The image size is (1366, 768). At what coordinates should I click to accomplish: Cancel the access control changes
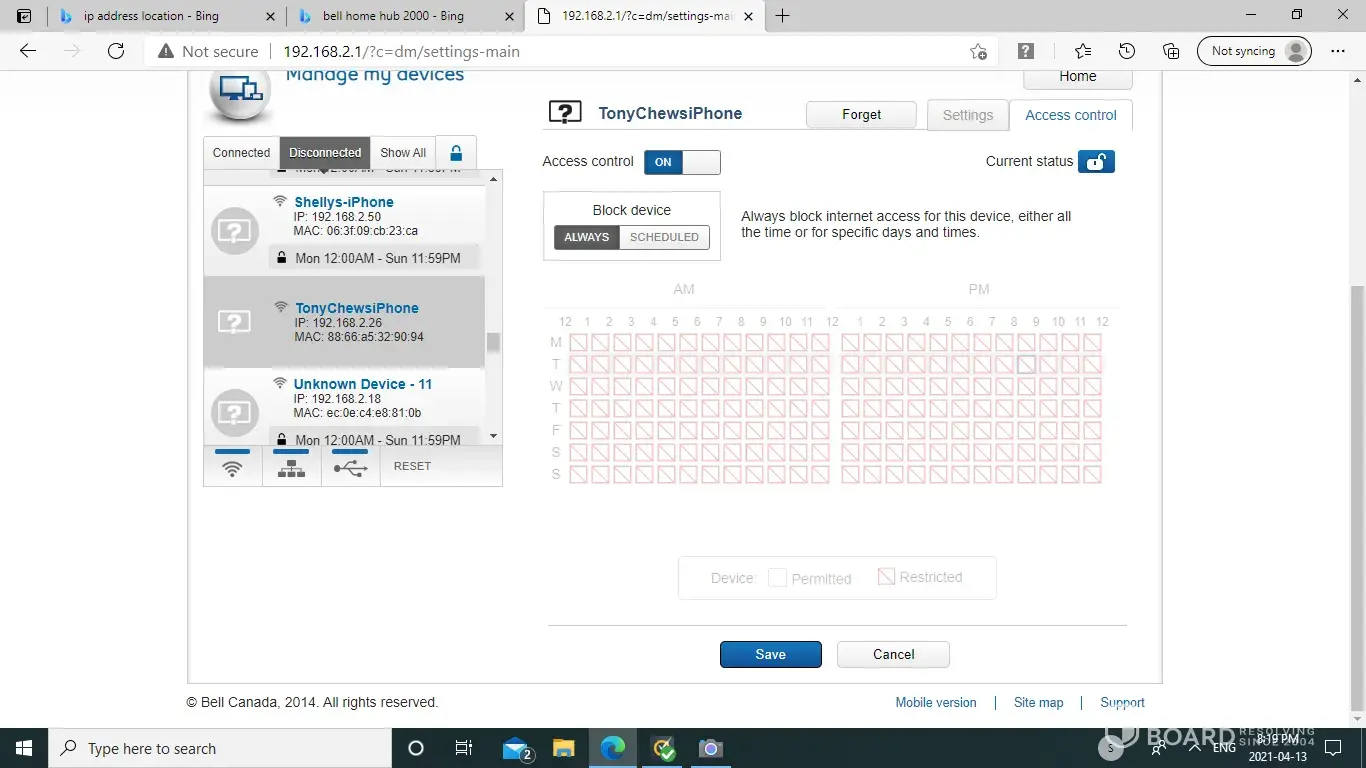893,654
